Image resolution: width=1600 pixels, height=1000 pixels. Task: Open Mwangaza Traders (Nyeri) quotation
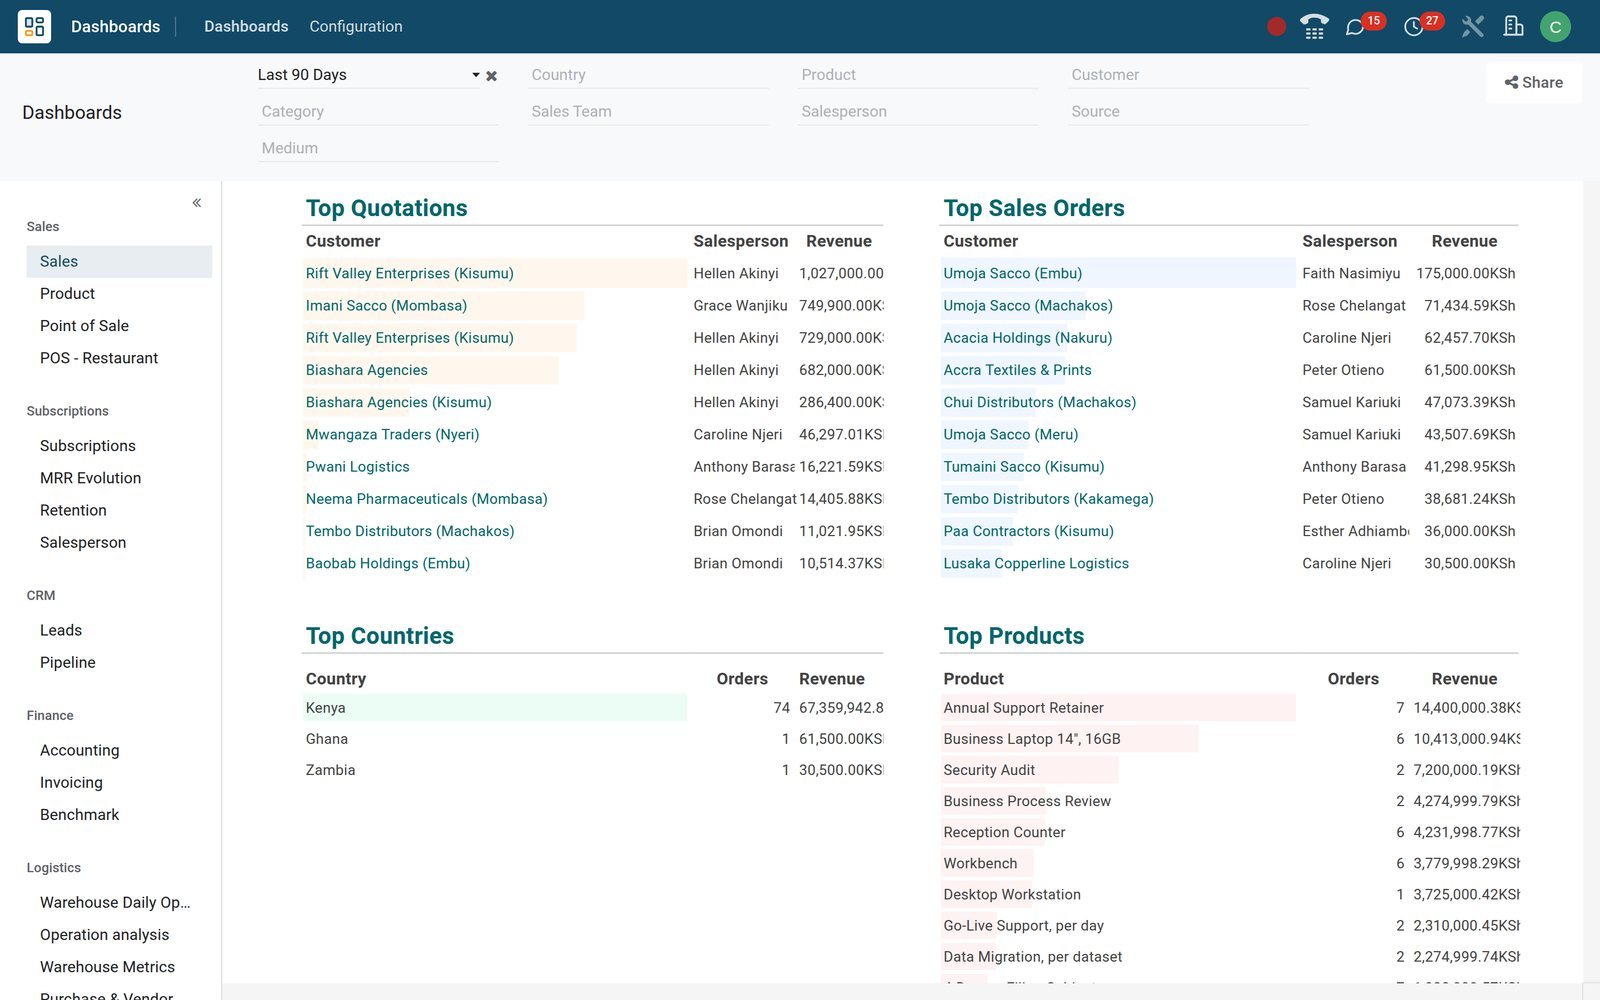click(393, 434)
